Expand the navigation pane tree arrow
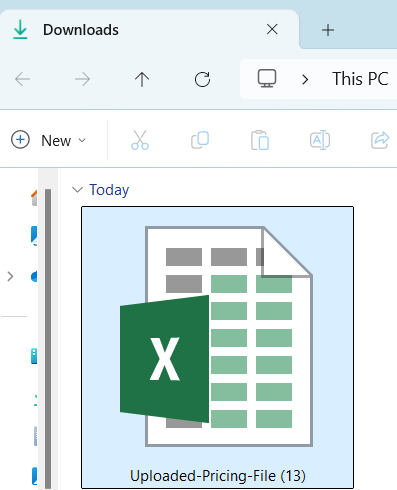 coord(10,276)
